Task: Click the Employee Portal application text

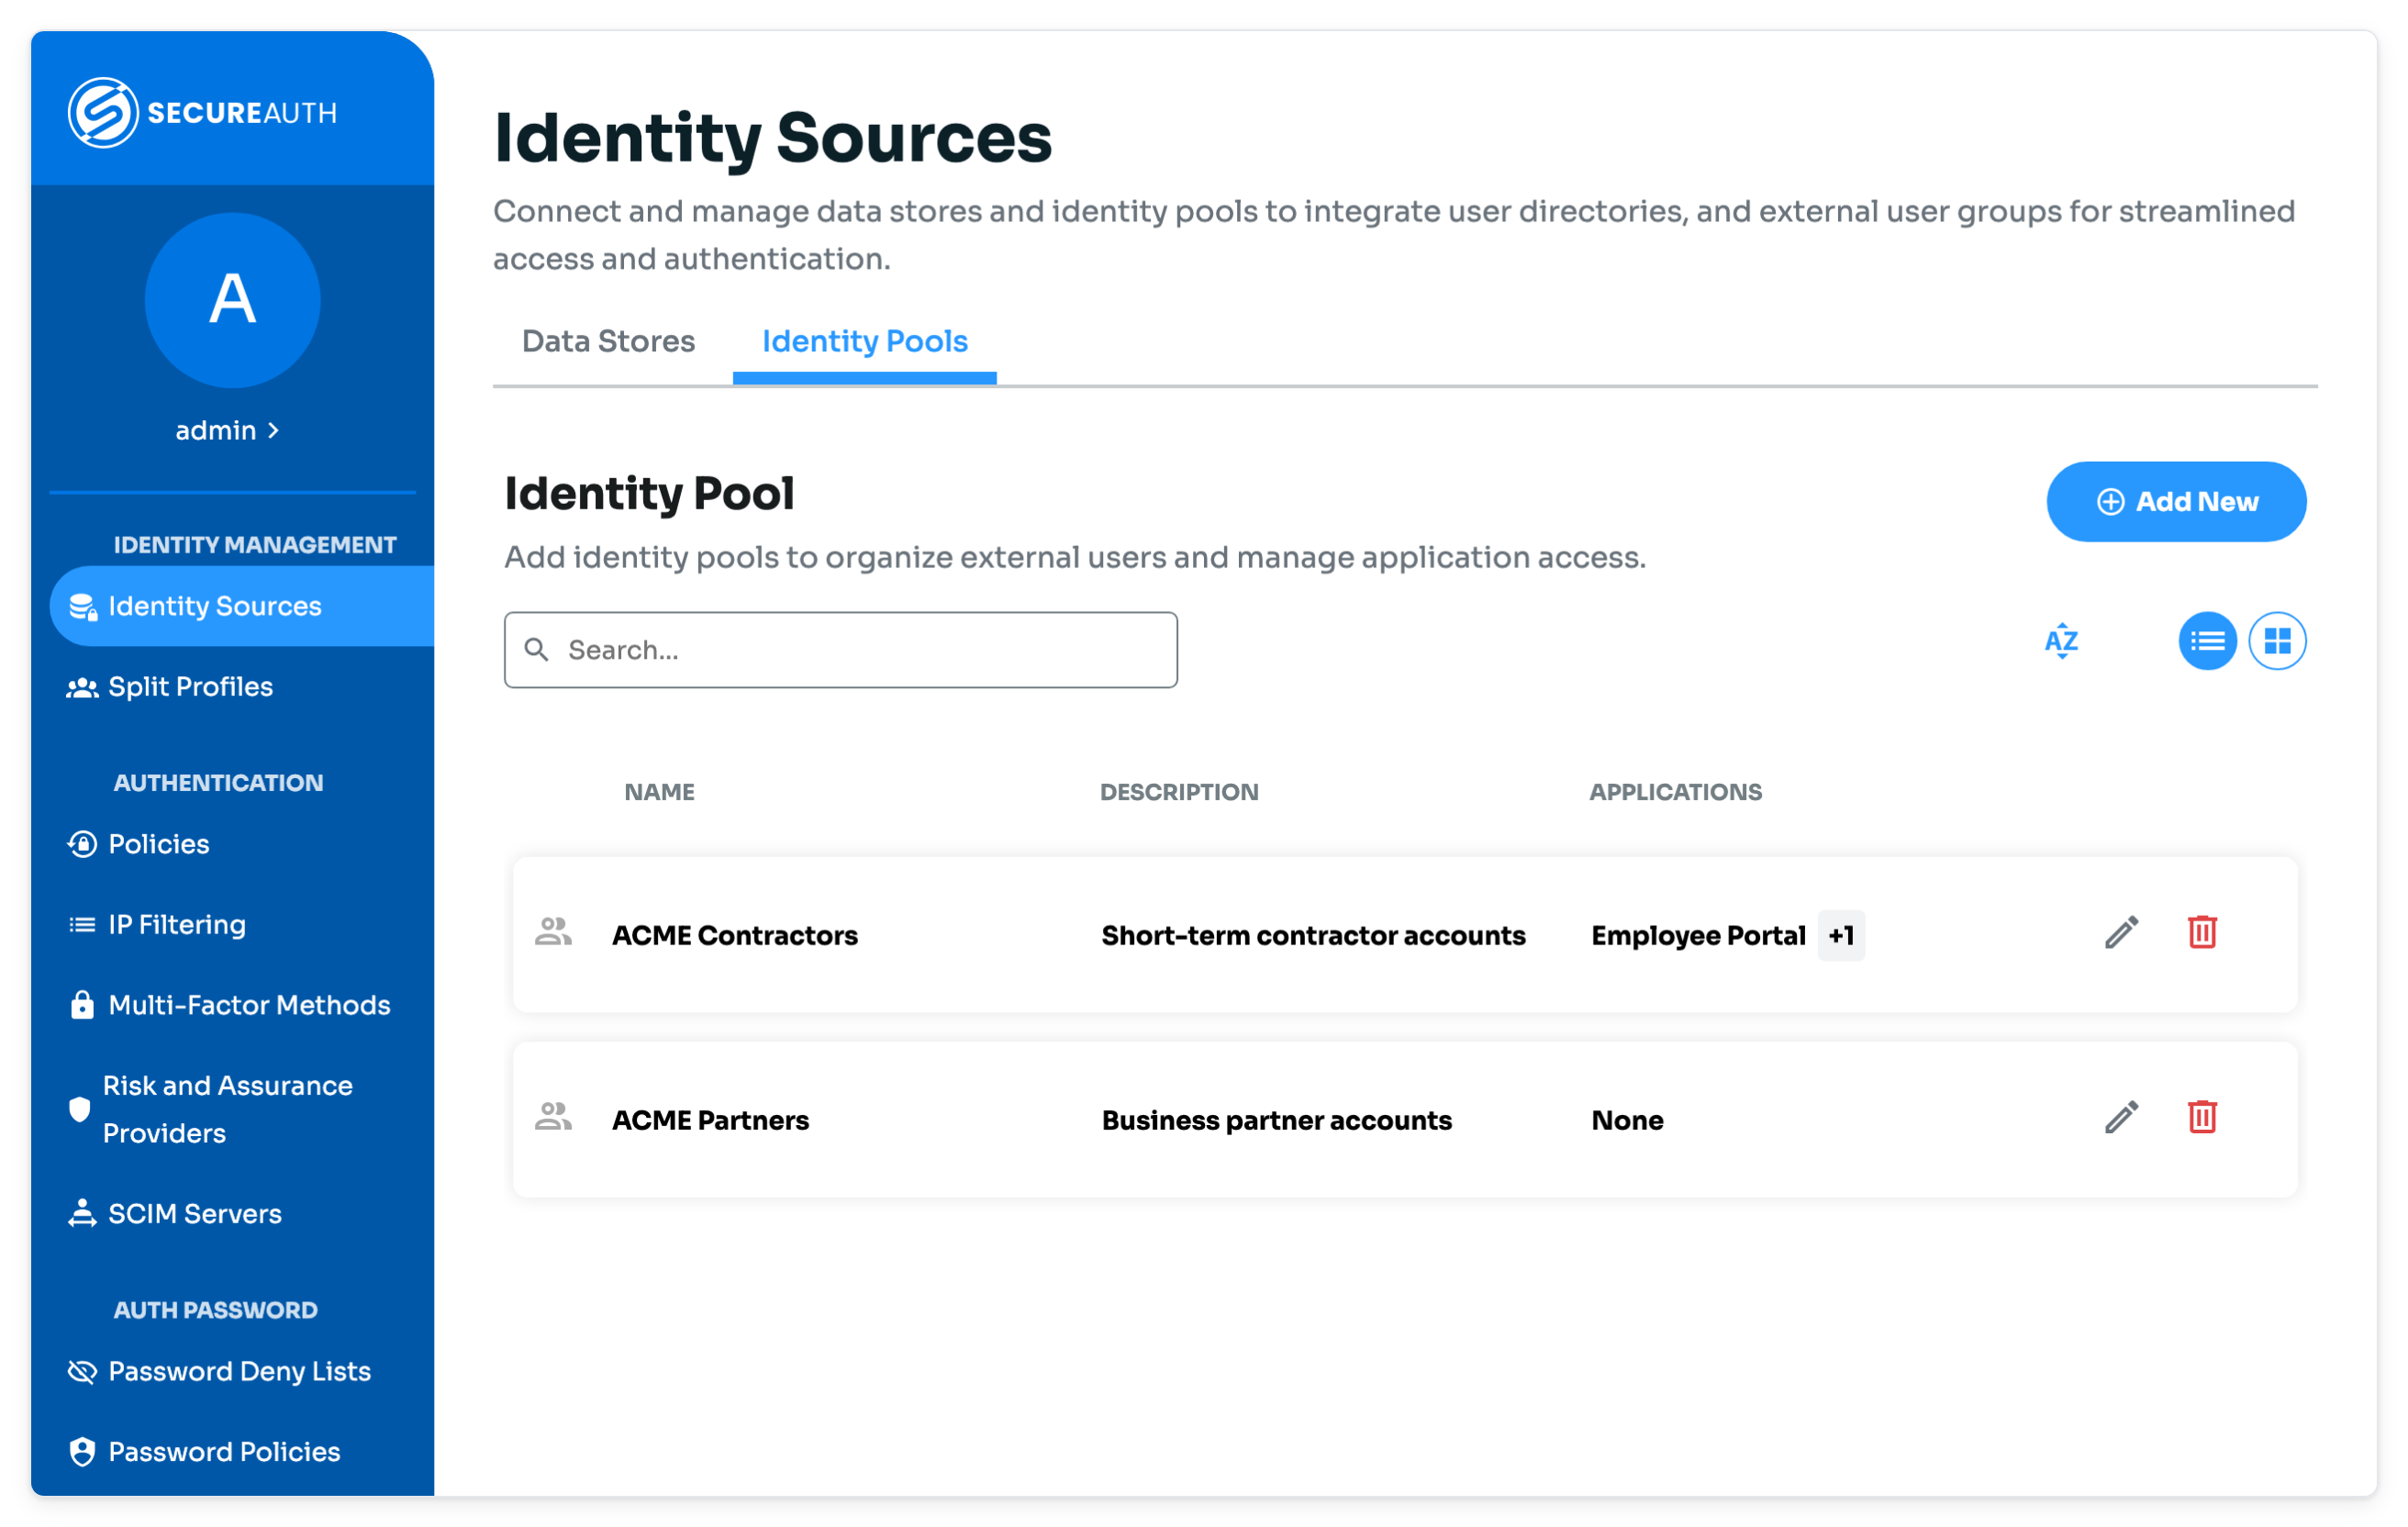Action: click(x=1698, y=935)
